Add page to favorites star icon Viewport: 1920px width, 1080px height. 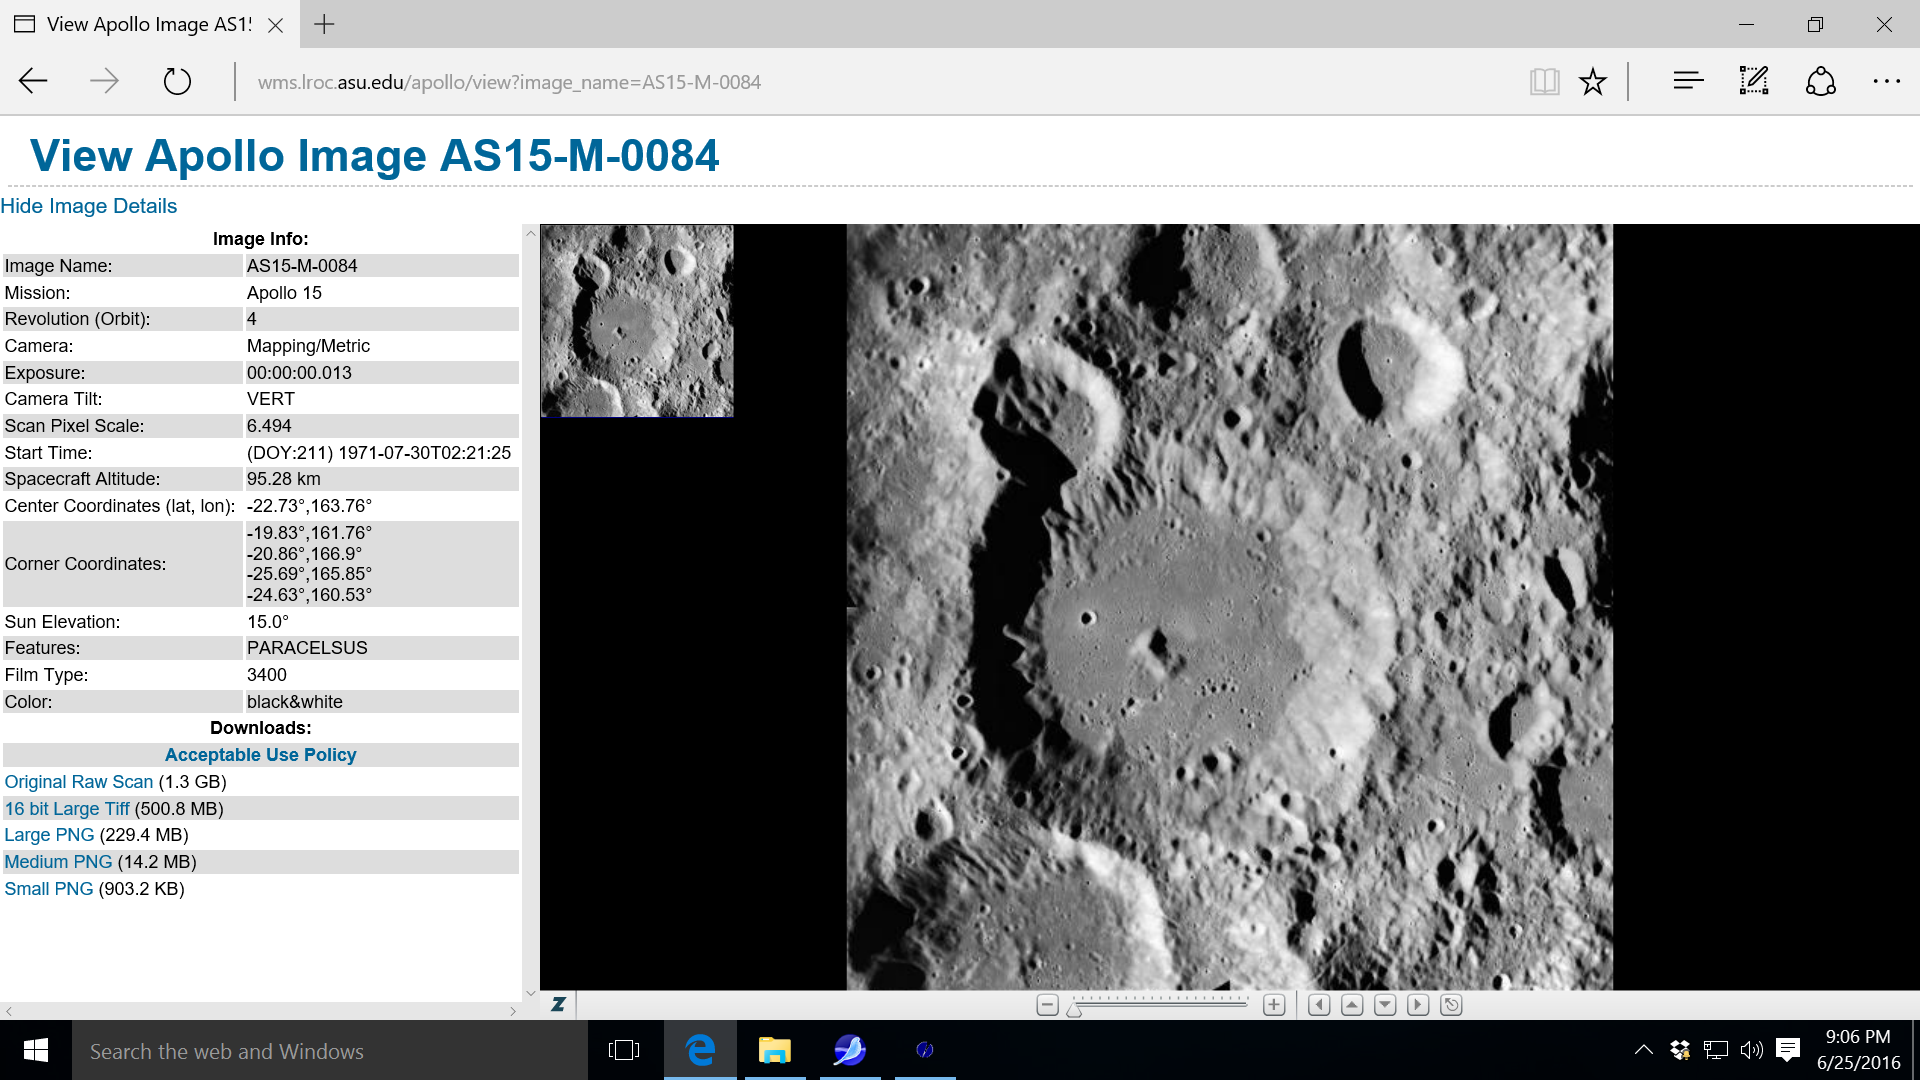1593,81
